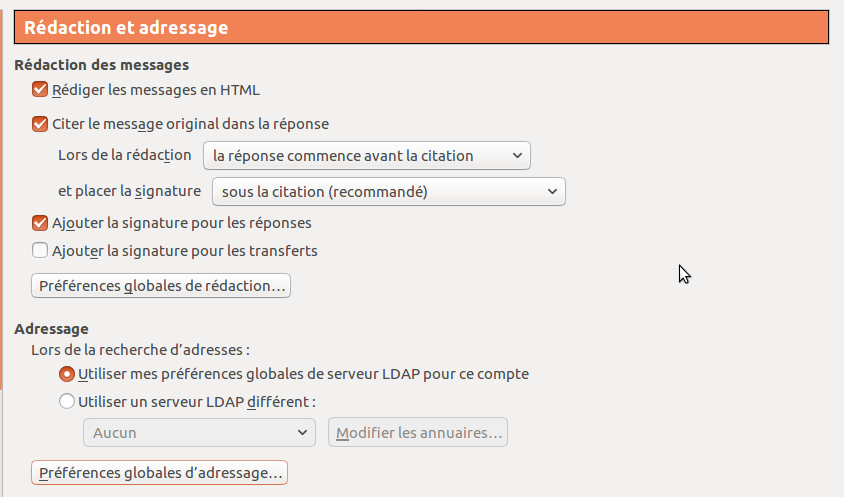Toggle Citer le message original checkbox
This screenshot has height=497, width=844.
click(x=41, y=124)
